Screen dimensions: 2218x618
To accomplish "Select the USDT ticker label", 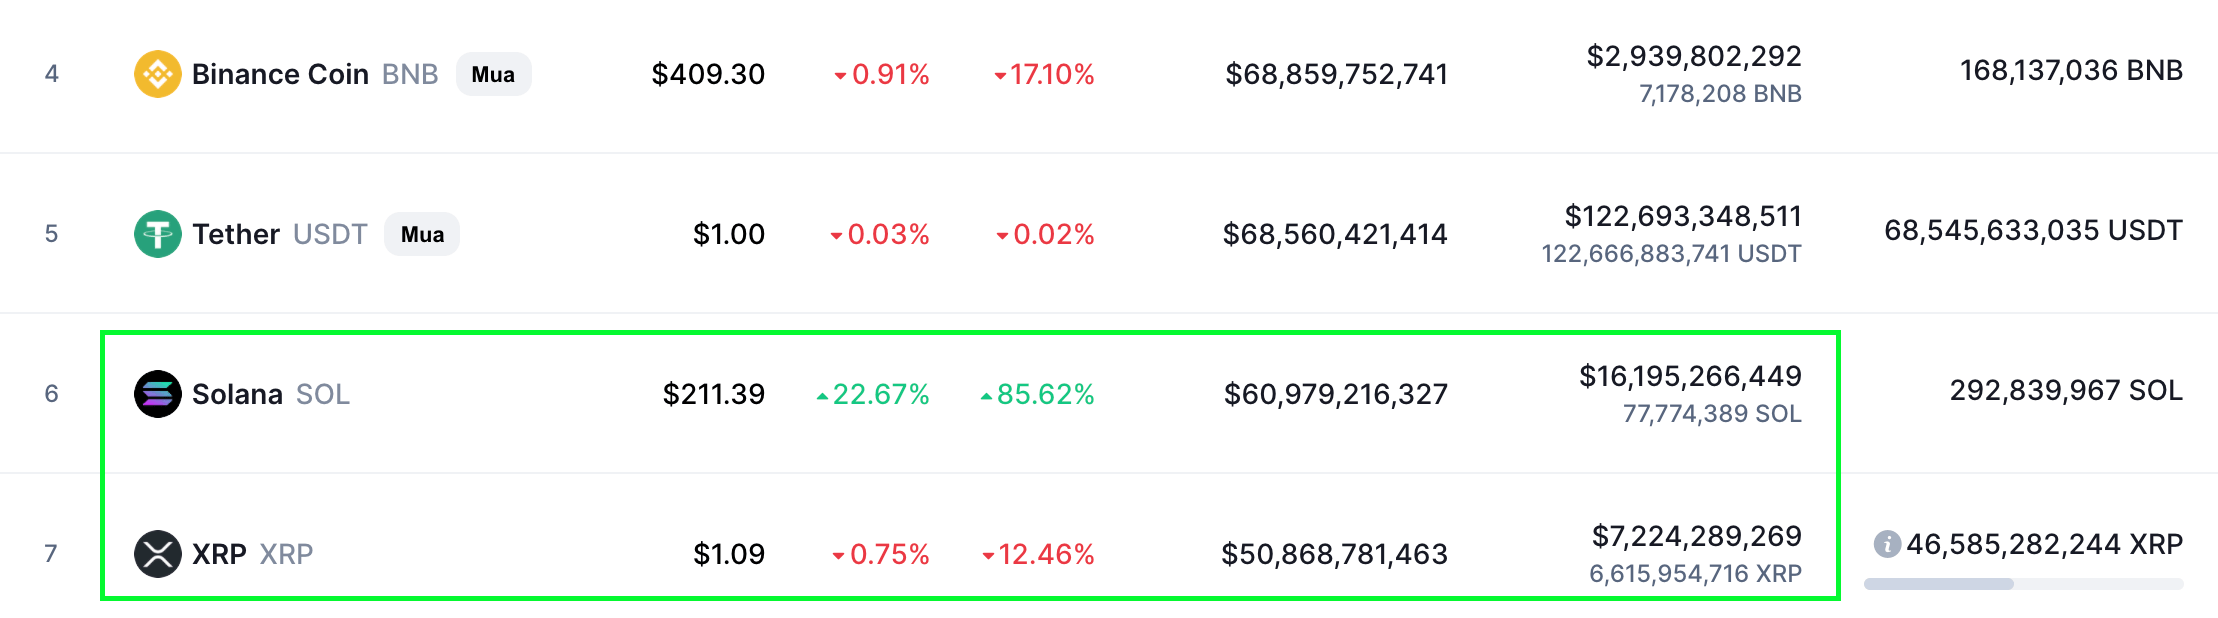I will tap(331, 233).
